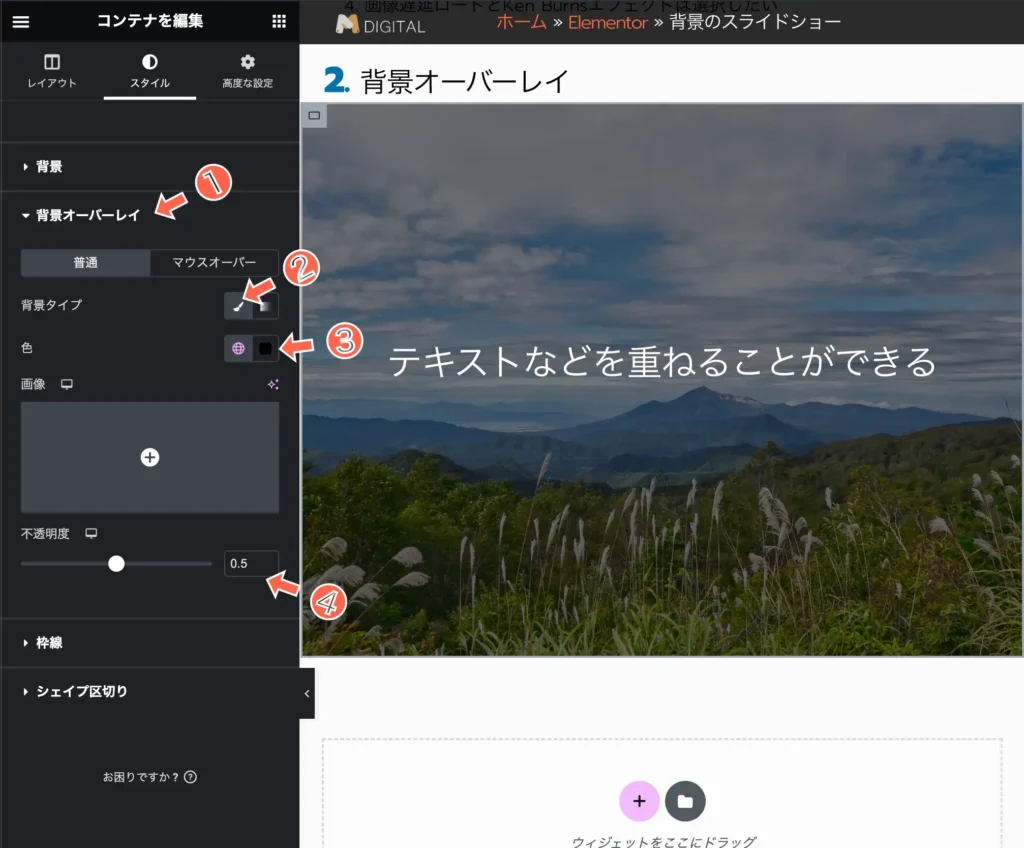1024x848 pixels.
Task: Select the gradient background type
Action: coord(266,305)
